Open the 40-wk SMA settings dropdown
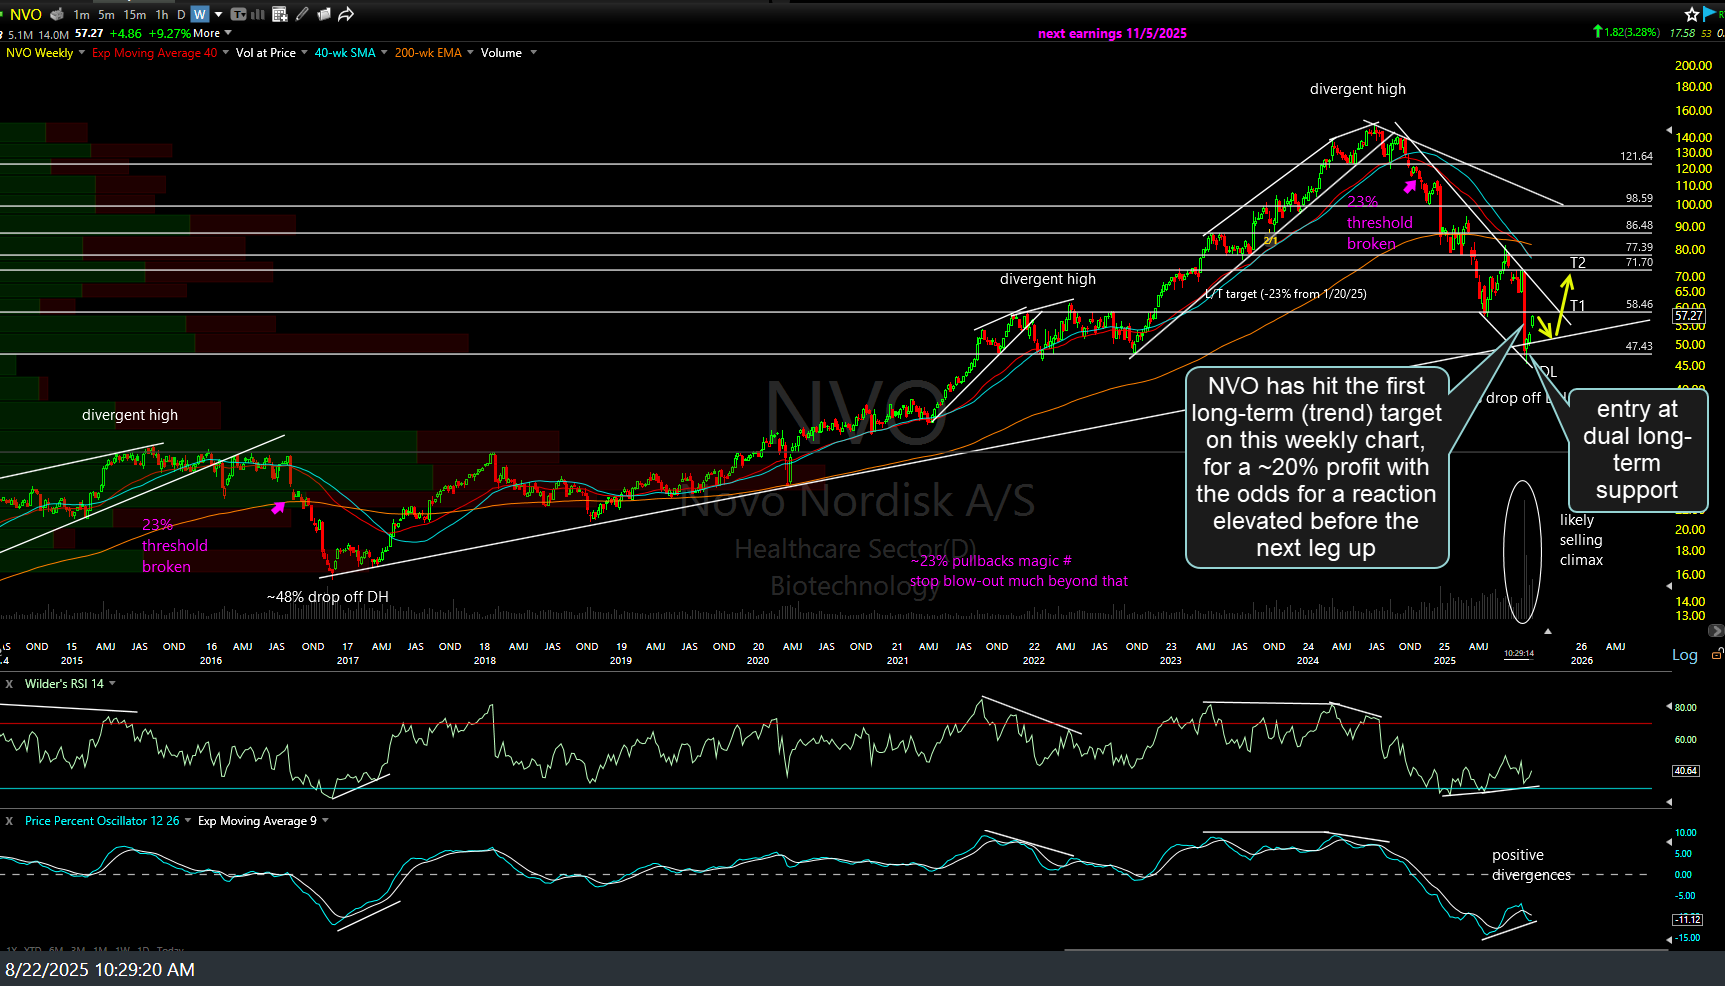 (384, 53)
